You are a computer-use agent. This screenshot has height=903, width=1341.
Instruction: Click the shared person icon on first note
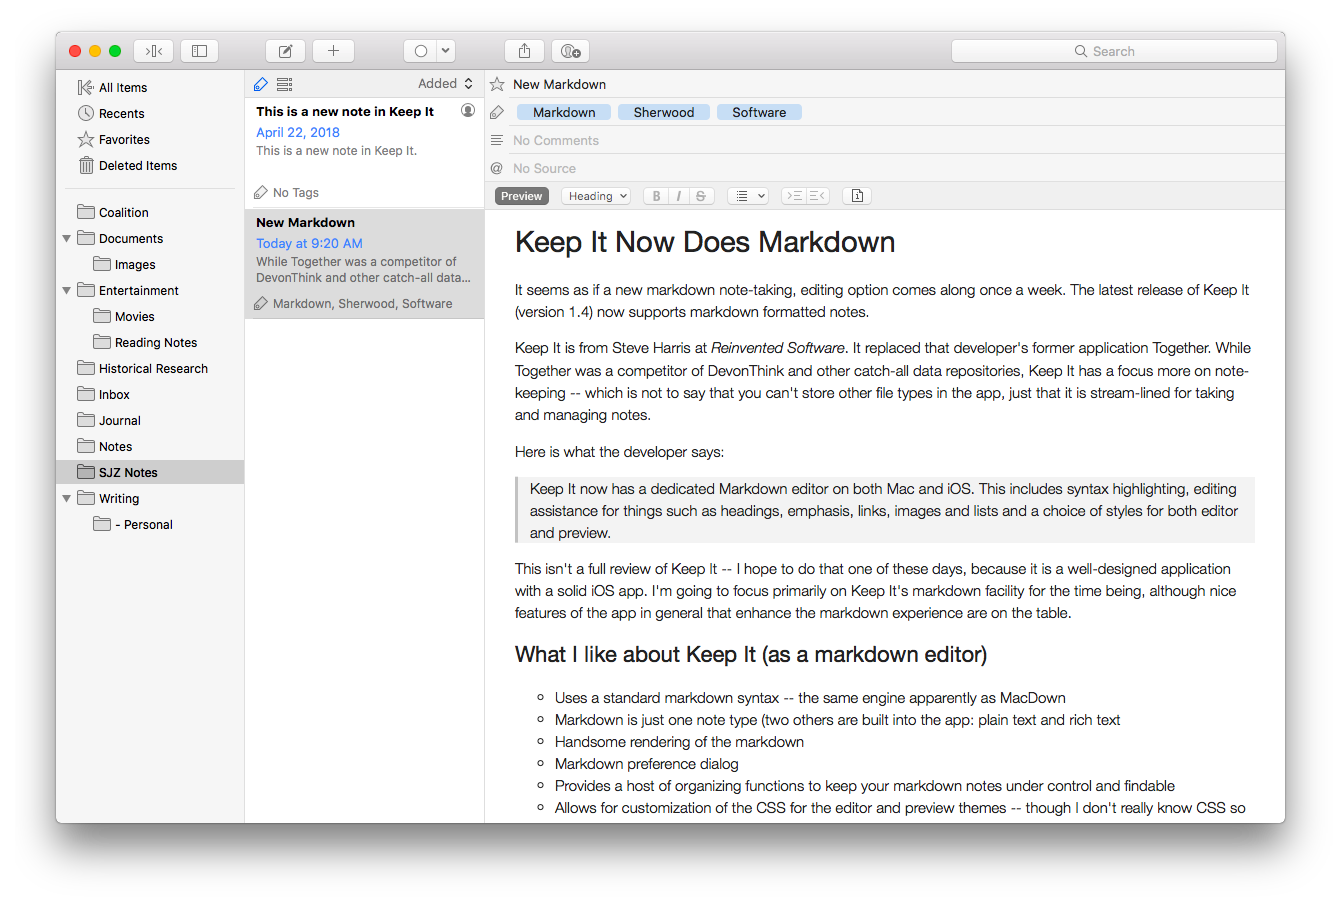[x=468, y=111]
